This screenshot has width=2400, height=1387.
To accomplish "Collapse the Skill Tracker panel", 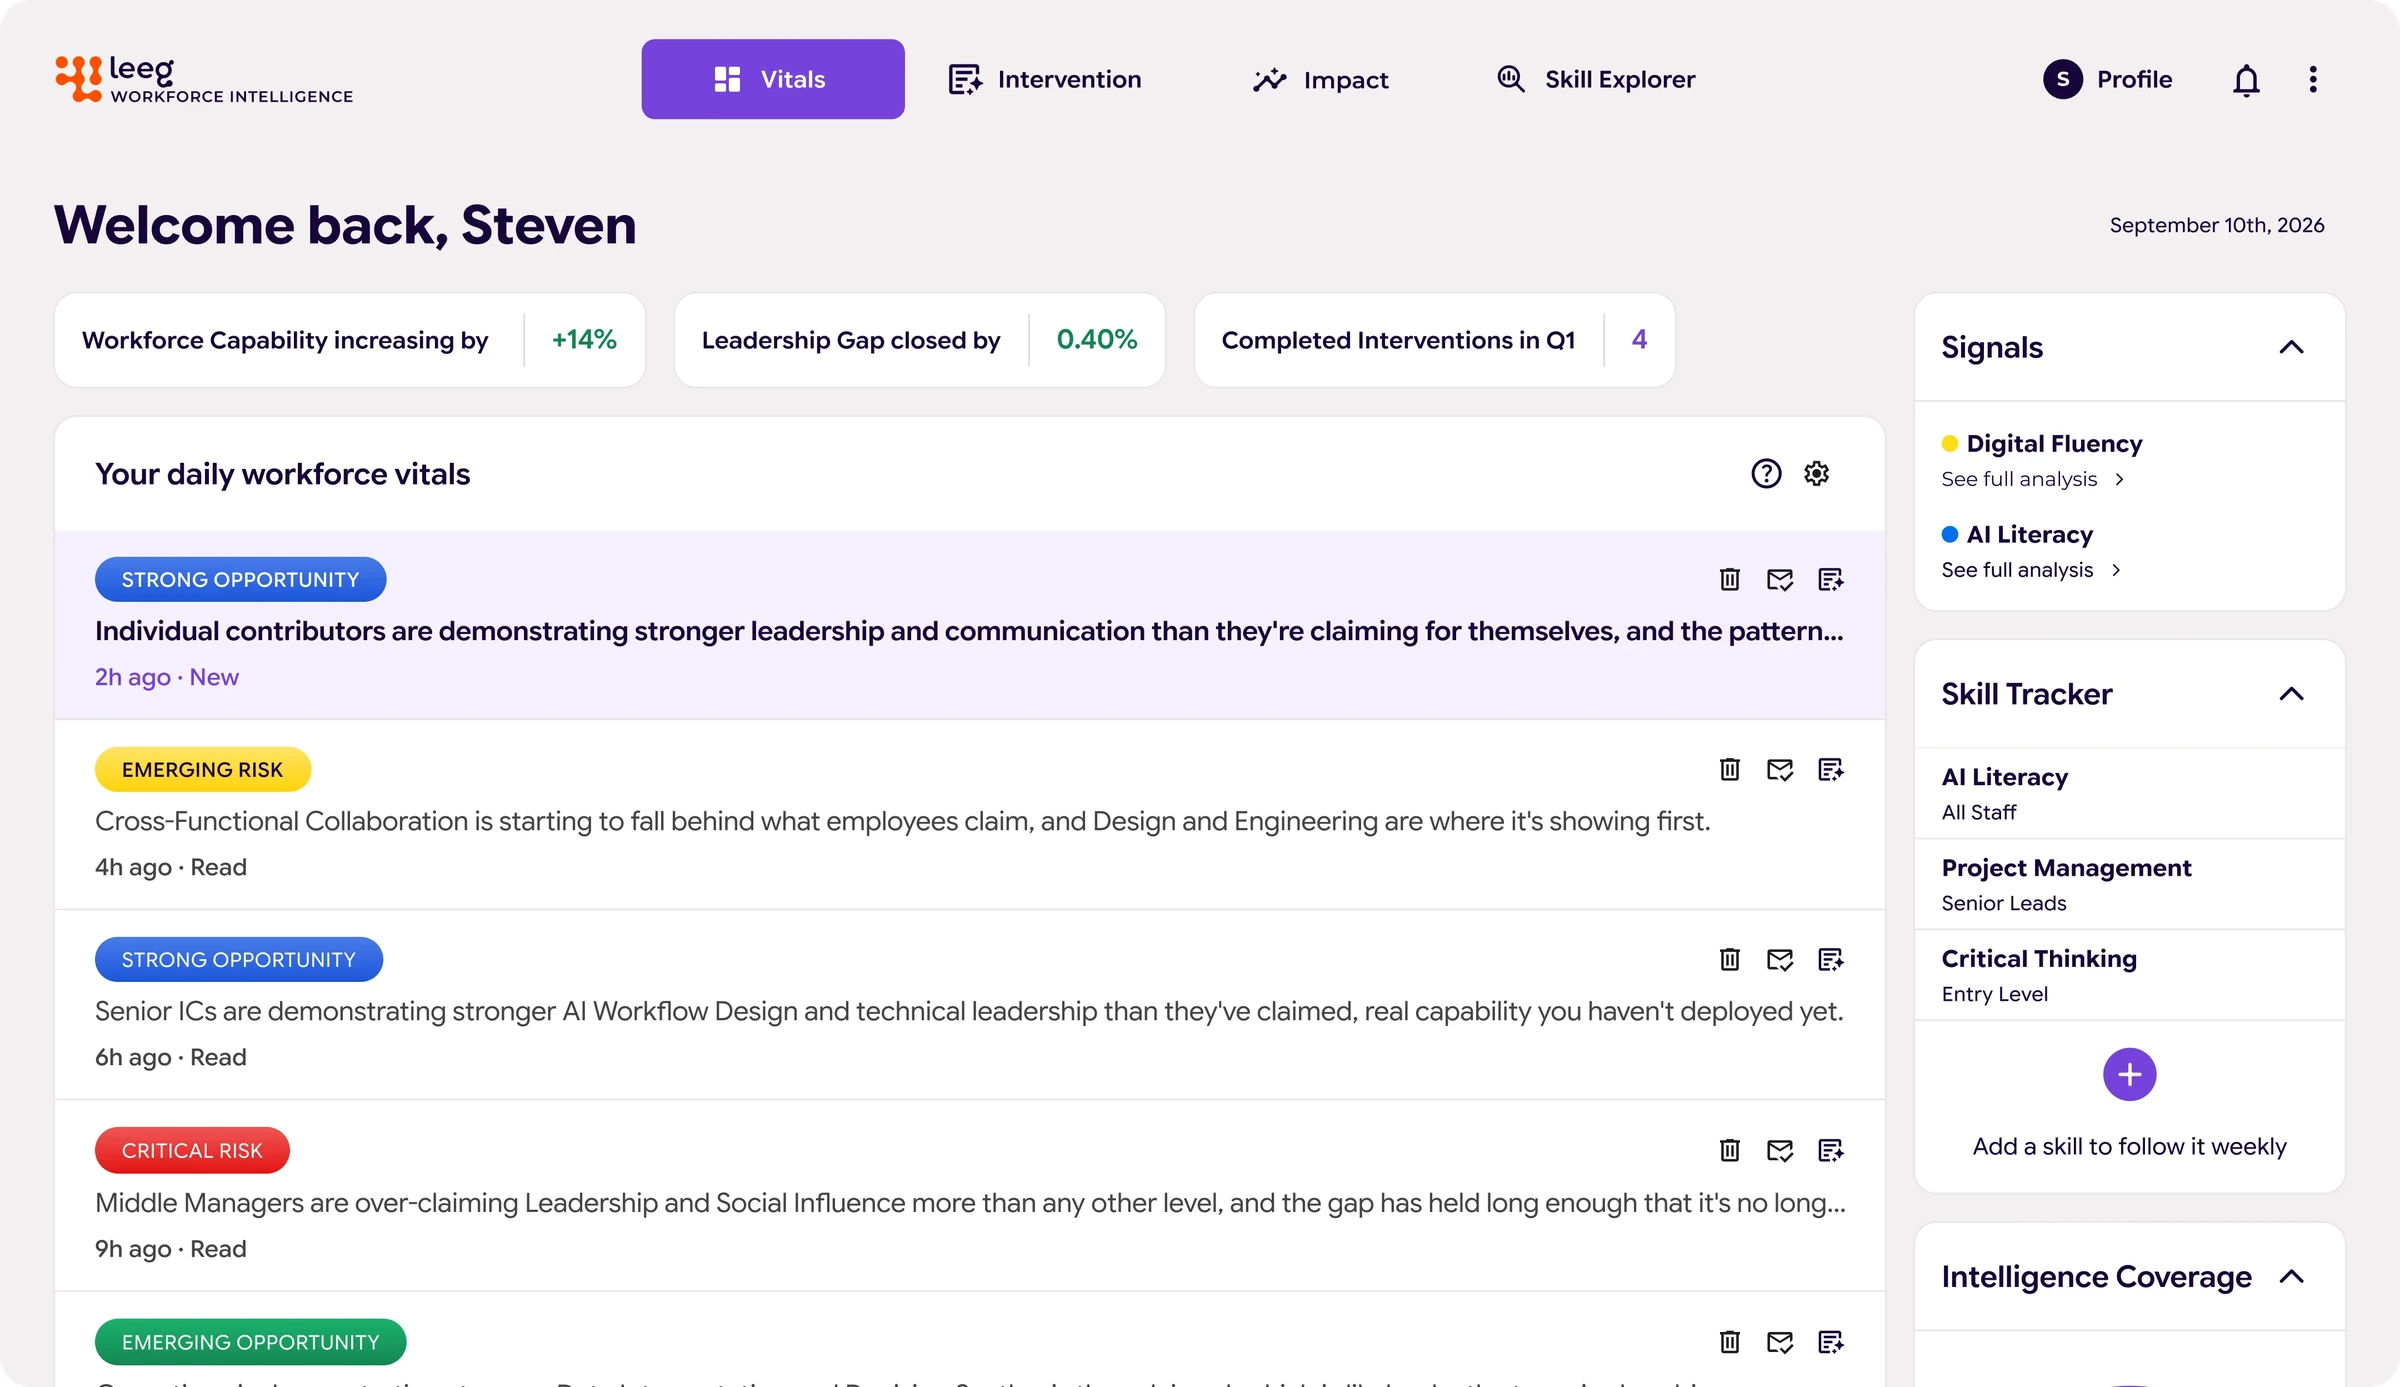I will (2291, 694).
